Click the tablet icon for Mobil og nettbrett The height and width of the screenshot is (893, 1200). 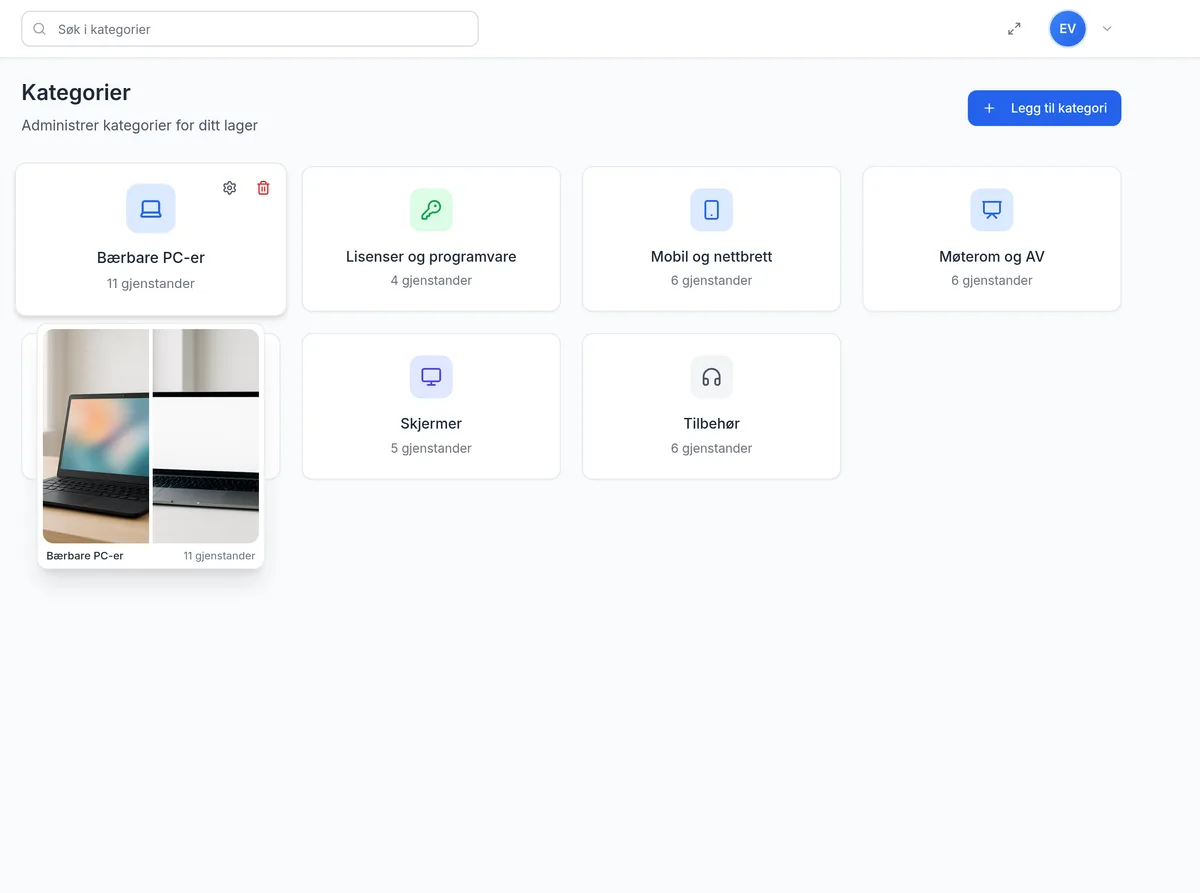click(x=711, y=210)
